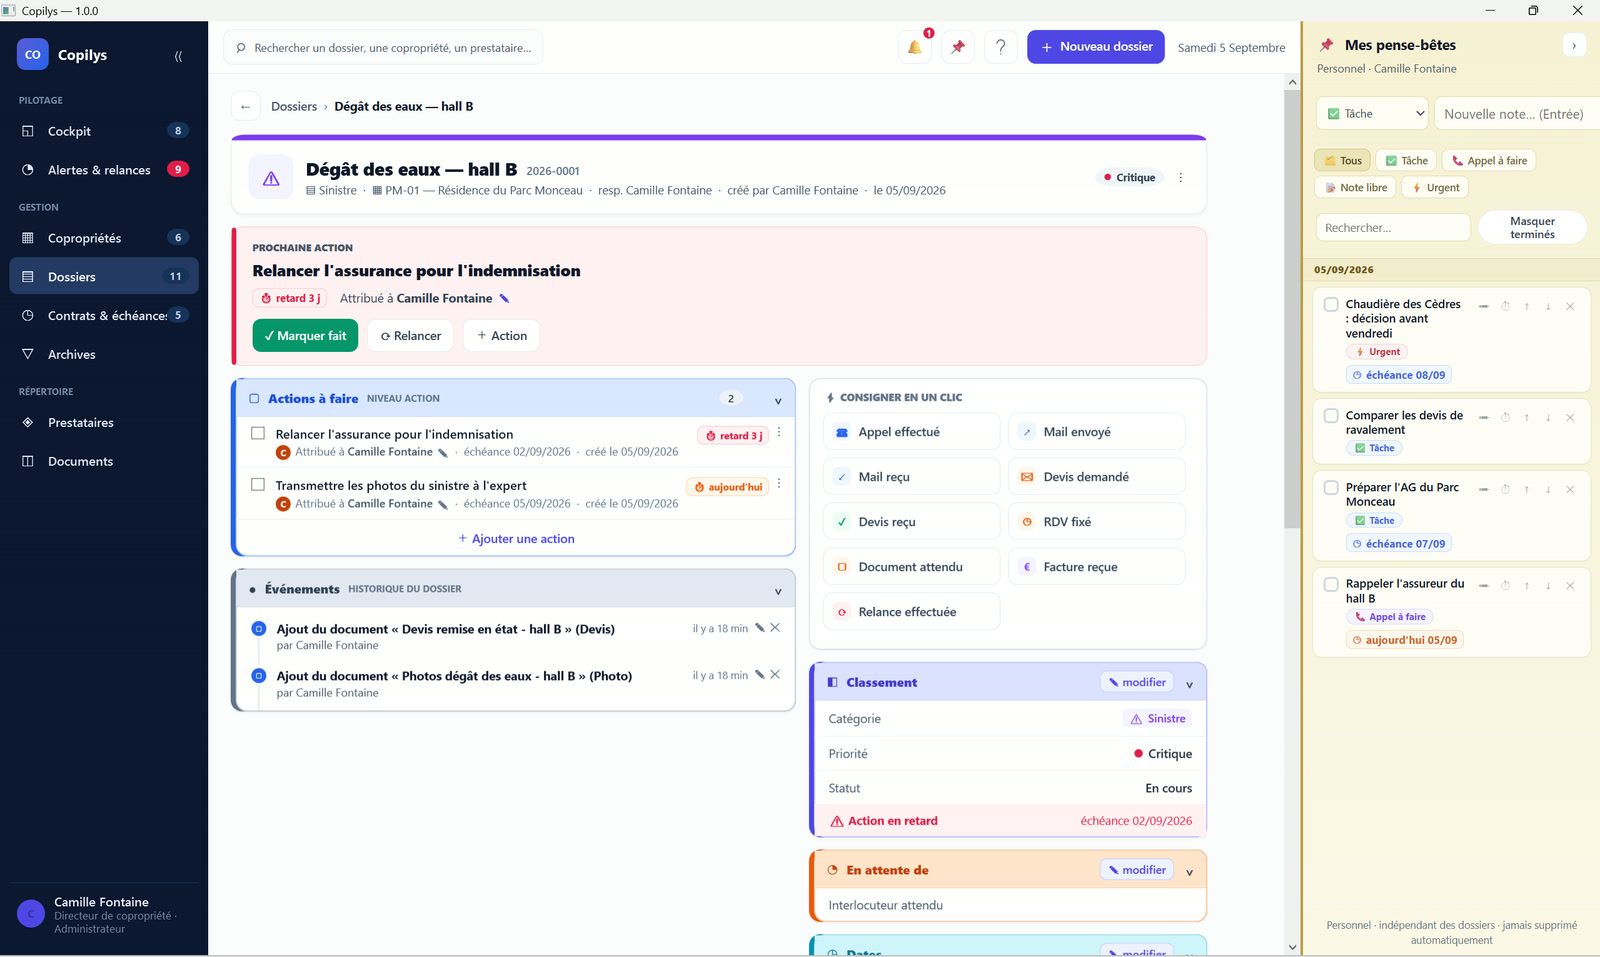This screenshot has width=1600, height=957.
Task: Move the Comparer les devis note up
Action: (1527, 417)
